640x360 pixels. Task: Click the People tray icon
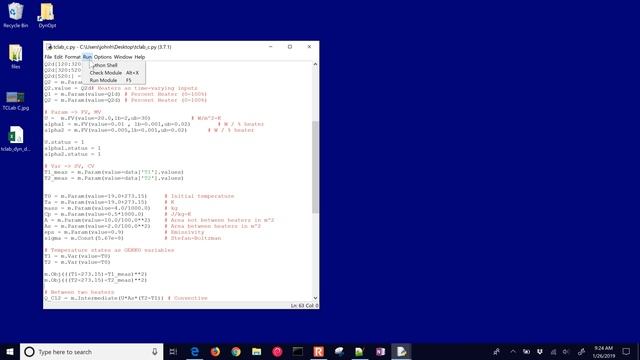click(x=497, y=351)
